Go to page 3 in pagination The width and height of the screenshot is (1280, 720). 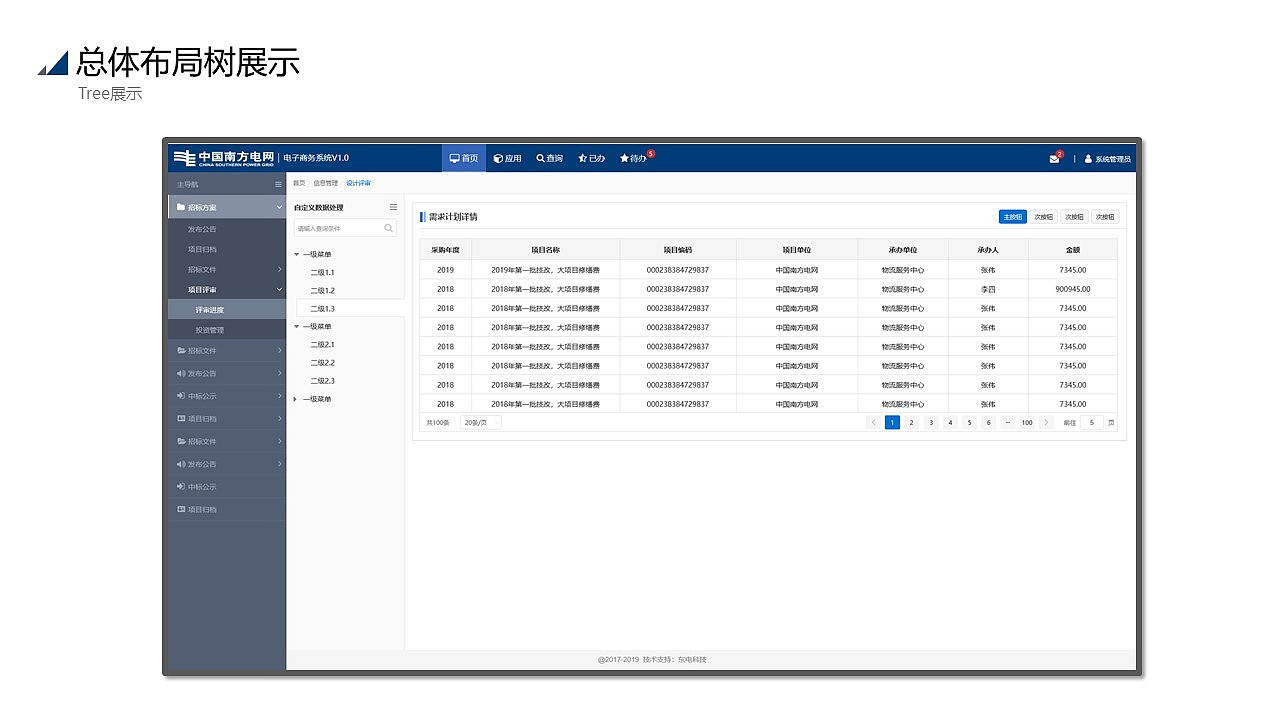[x=931, y=422]
